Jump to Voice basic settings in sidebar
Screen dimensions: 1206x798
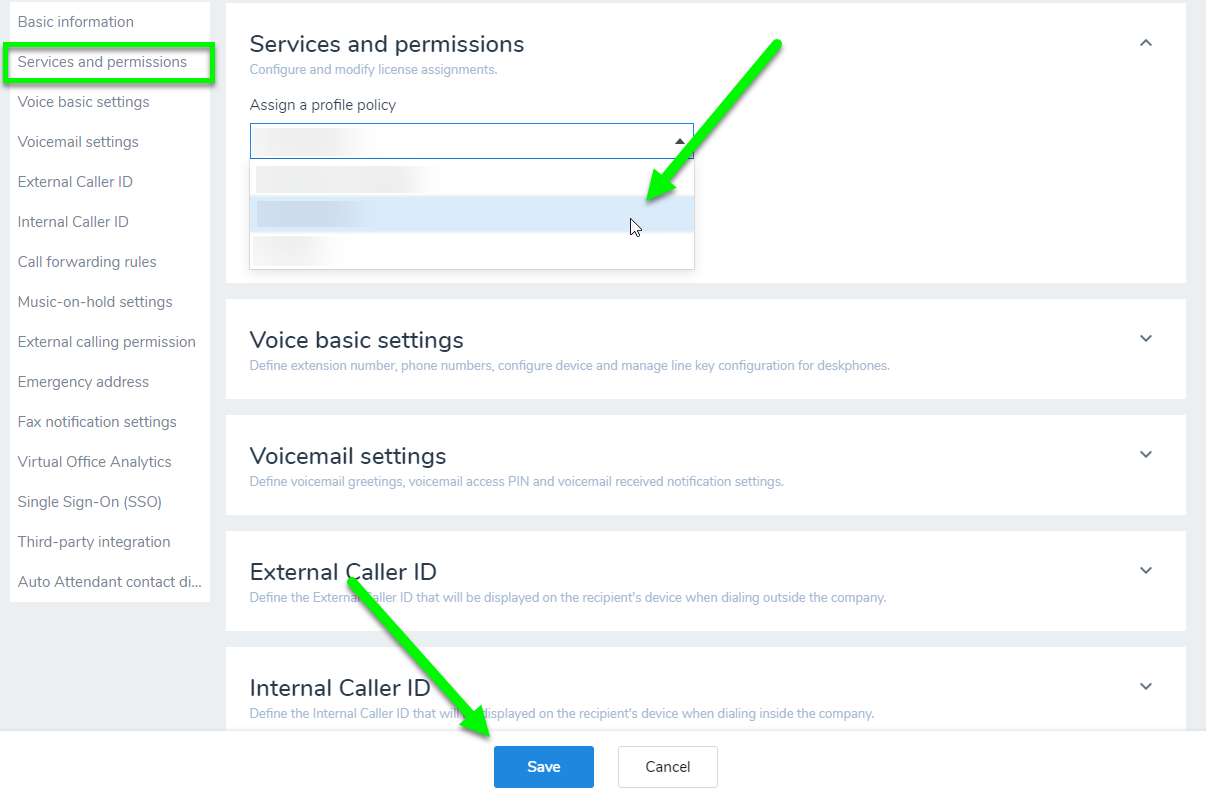pyautogui.click(x=84, y=102)
